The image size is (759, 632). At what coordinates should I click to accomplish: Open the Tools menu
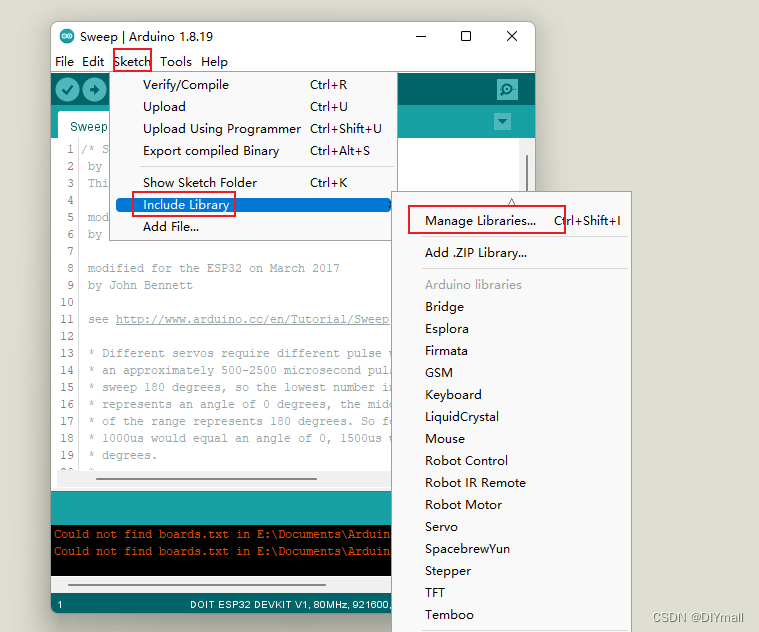click(176, 62)
